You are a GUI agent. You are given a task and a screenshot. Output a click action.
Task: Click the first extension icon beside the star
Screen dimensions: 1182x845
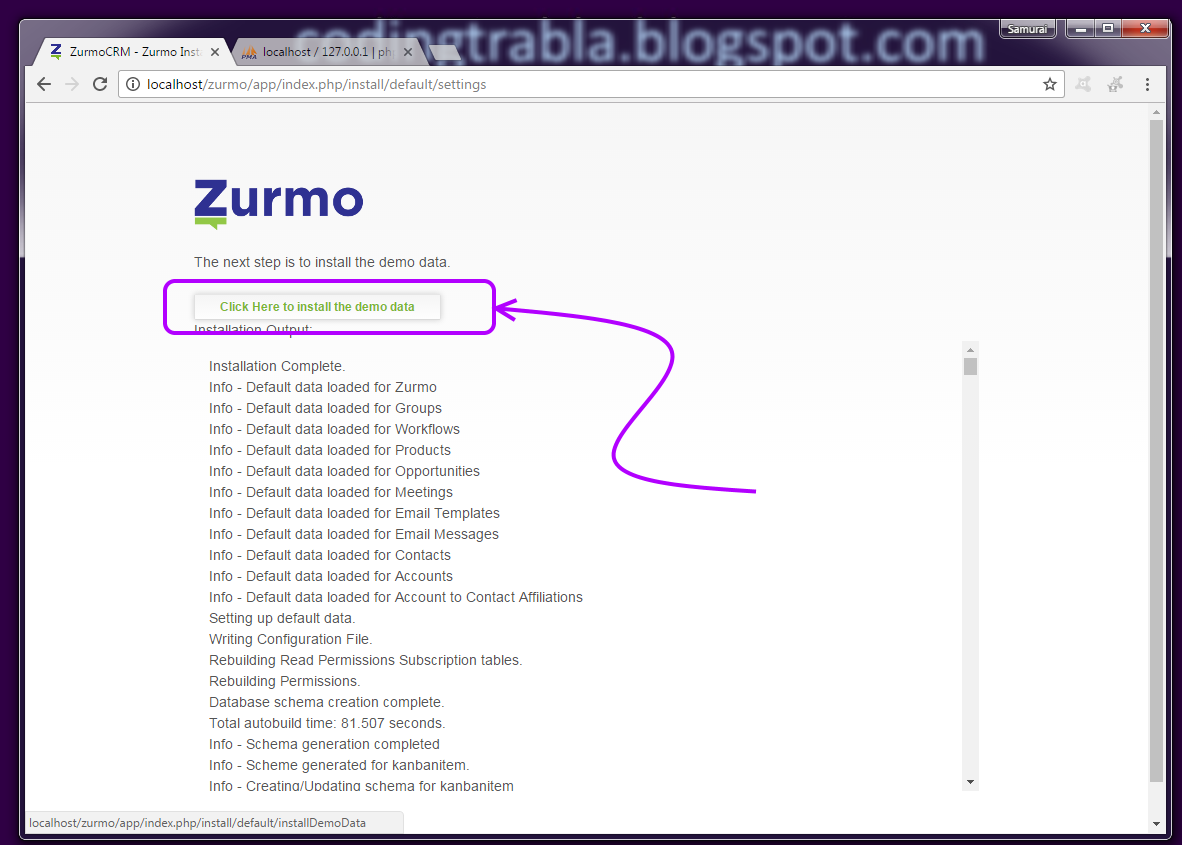pyautogui.click(x=1083, y=84)
